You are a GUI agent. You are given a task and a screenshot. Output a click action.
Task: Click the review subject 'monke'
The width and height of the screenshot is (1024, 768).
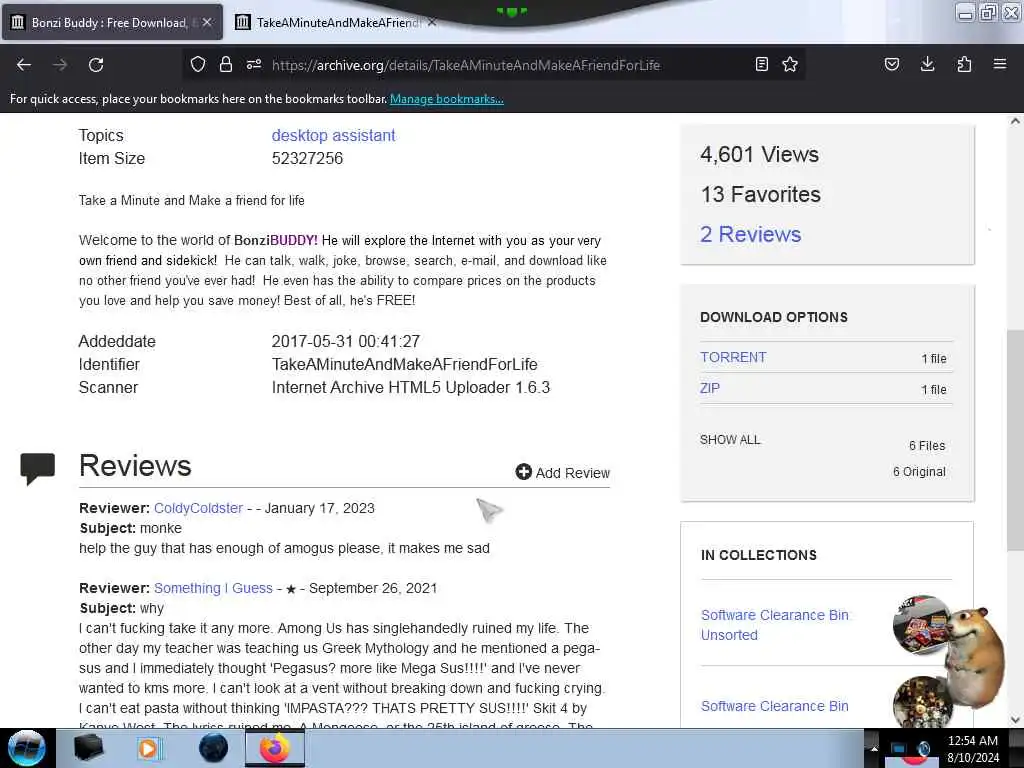tap(161, 528)
